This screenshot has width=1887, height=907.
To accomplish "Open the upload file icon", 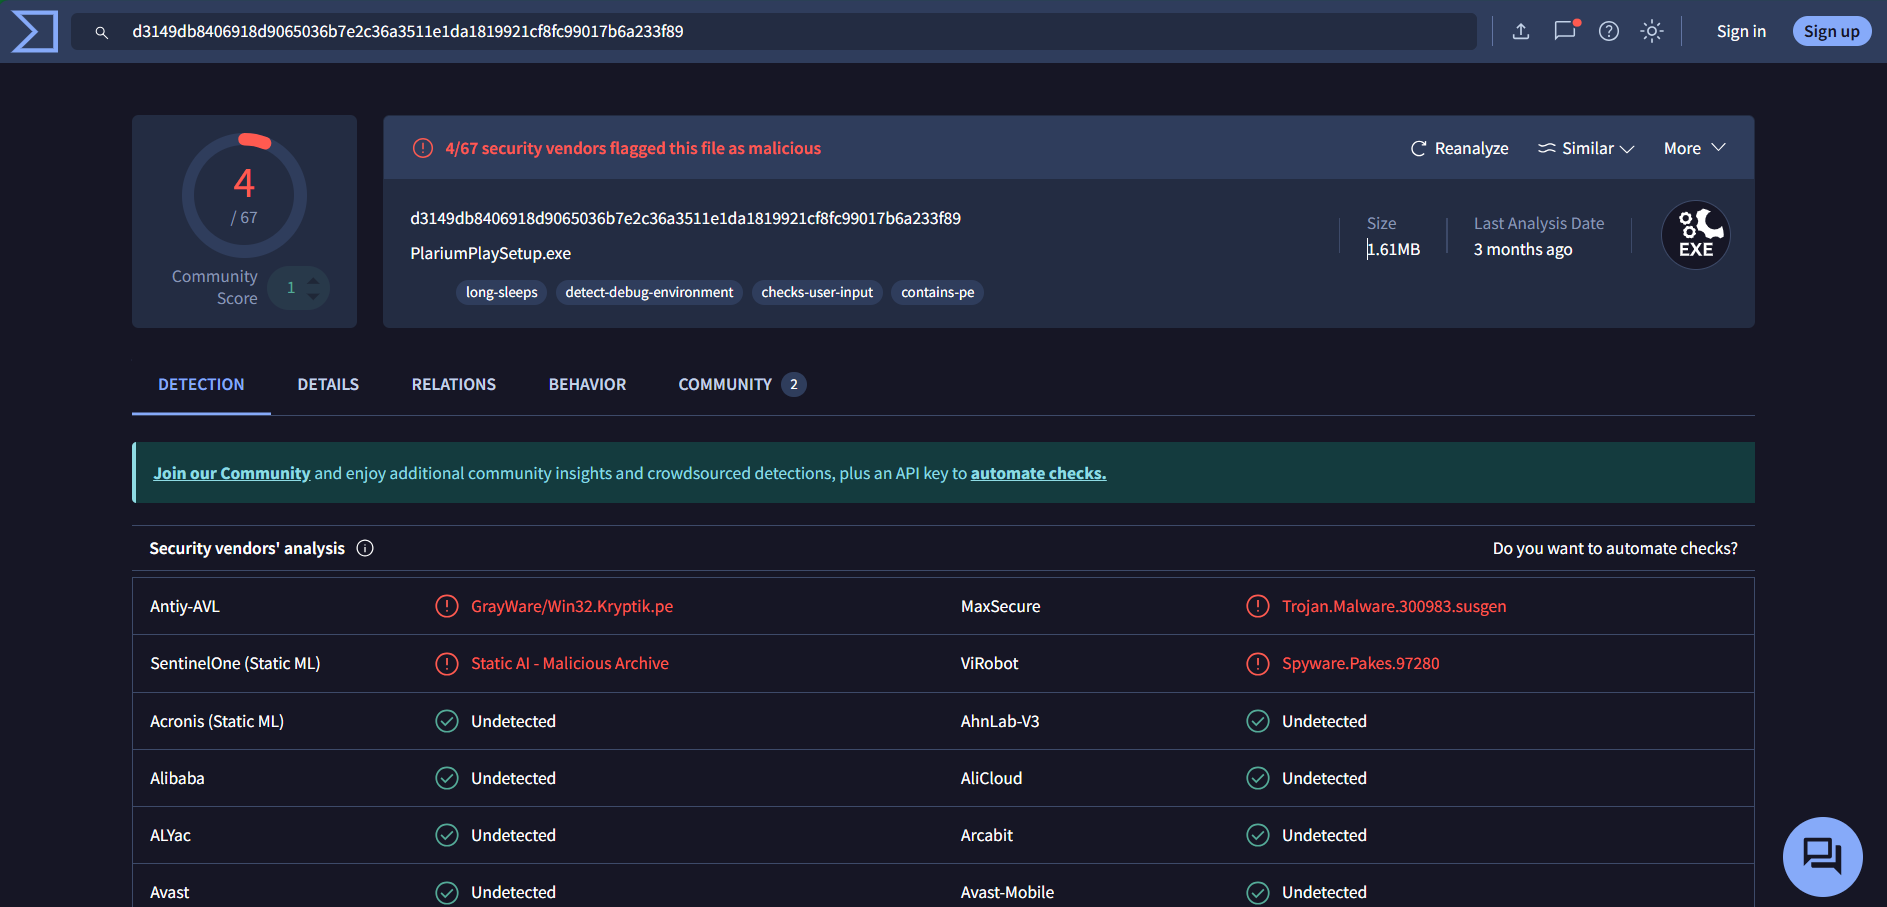I will coord(1521,31).
